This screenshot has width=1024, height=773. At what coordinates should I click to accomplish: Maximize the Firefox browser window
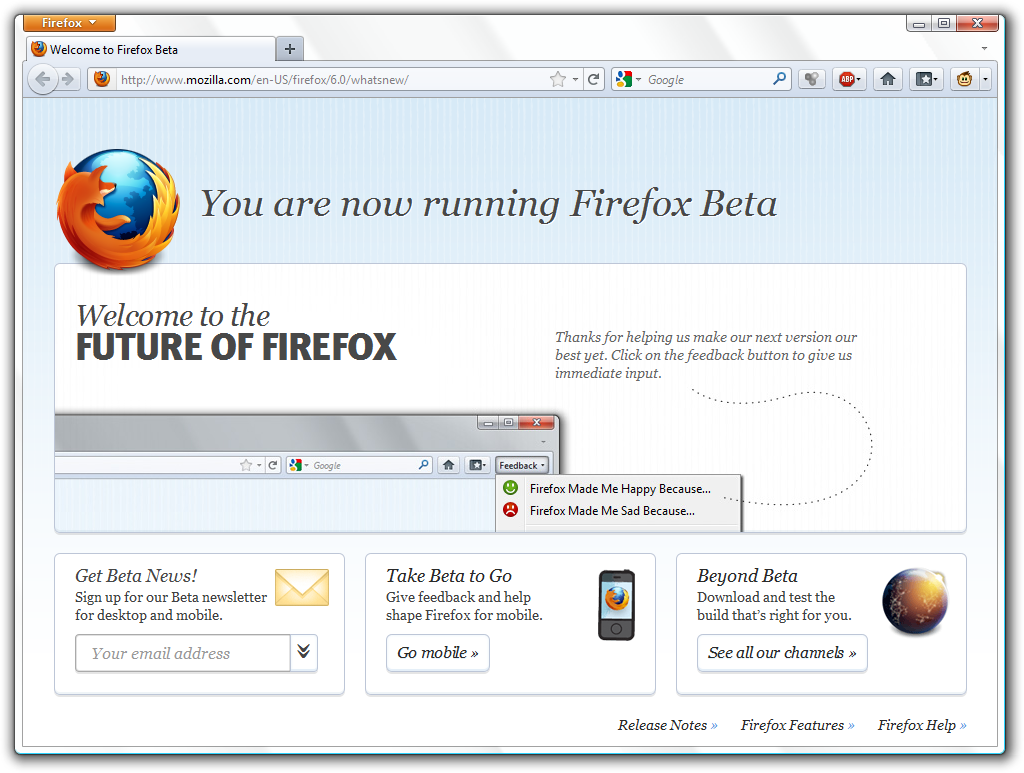pyautogui.click(x=944, y=24)
